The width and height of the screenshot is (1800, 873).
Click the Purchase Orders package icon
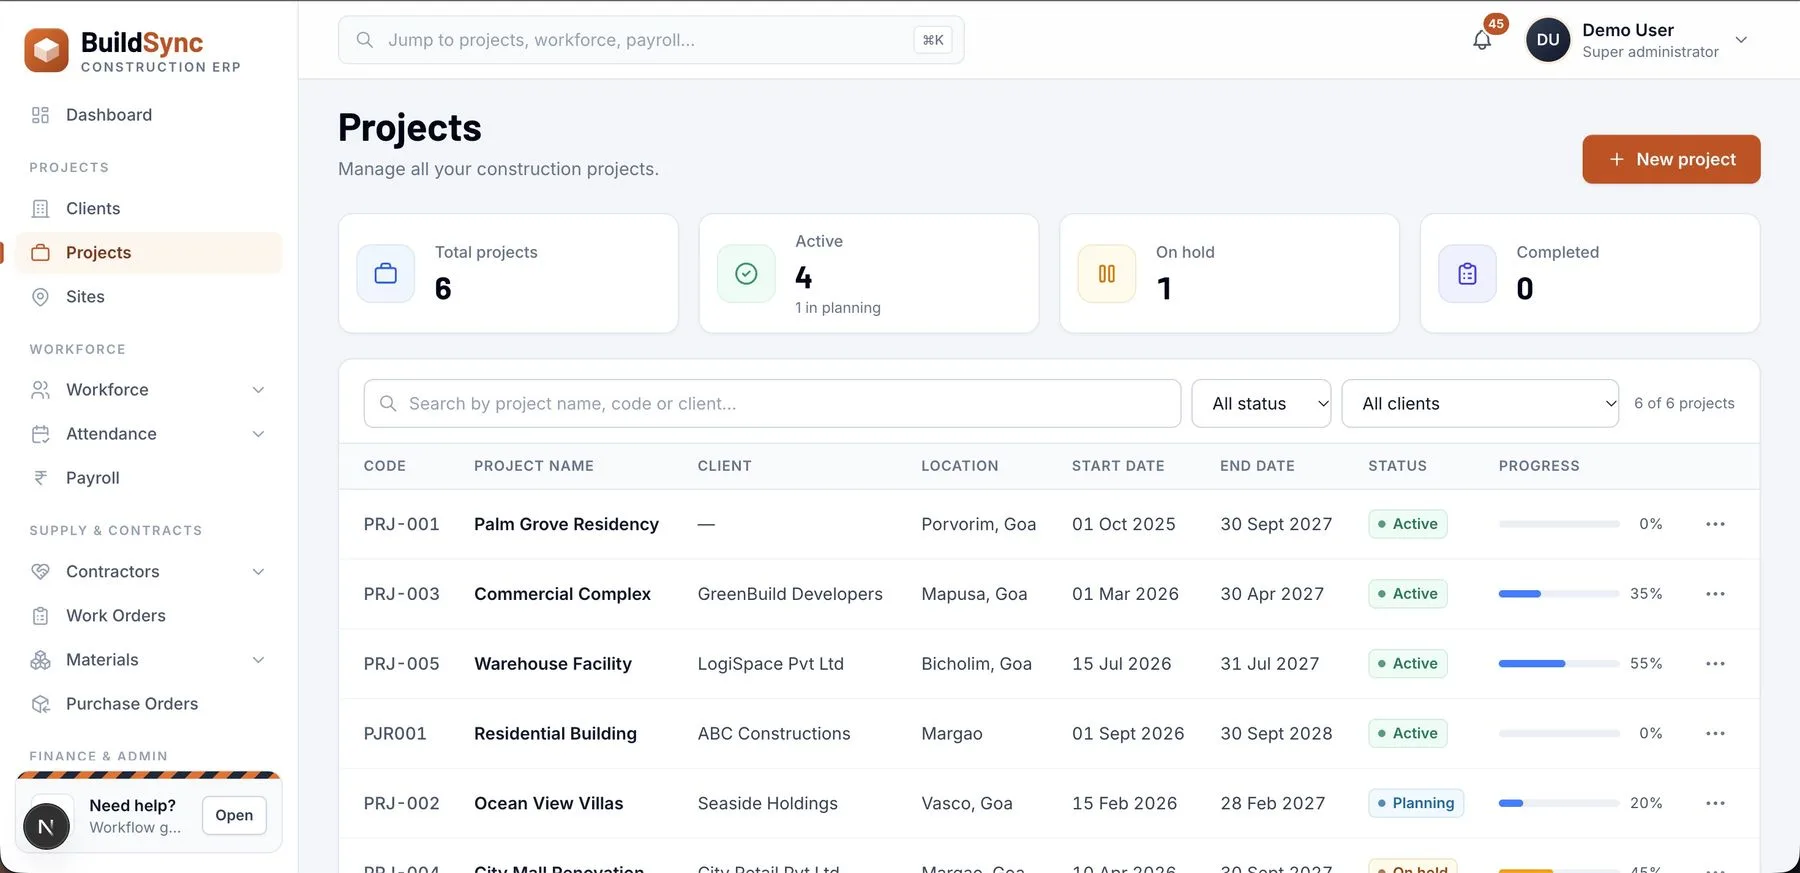[x=40, y=704]
